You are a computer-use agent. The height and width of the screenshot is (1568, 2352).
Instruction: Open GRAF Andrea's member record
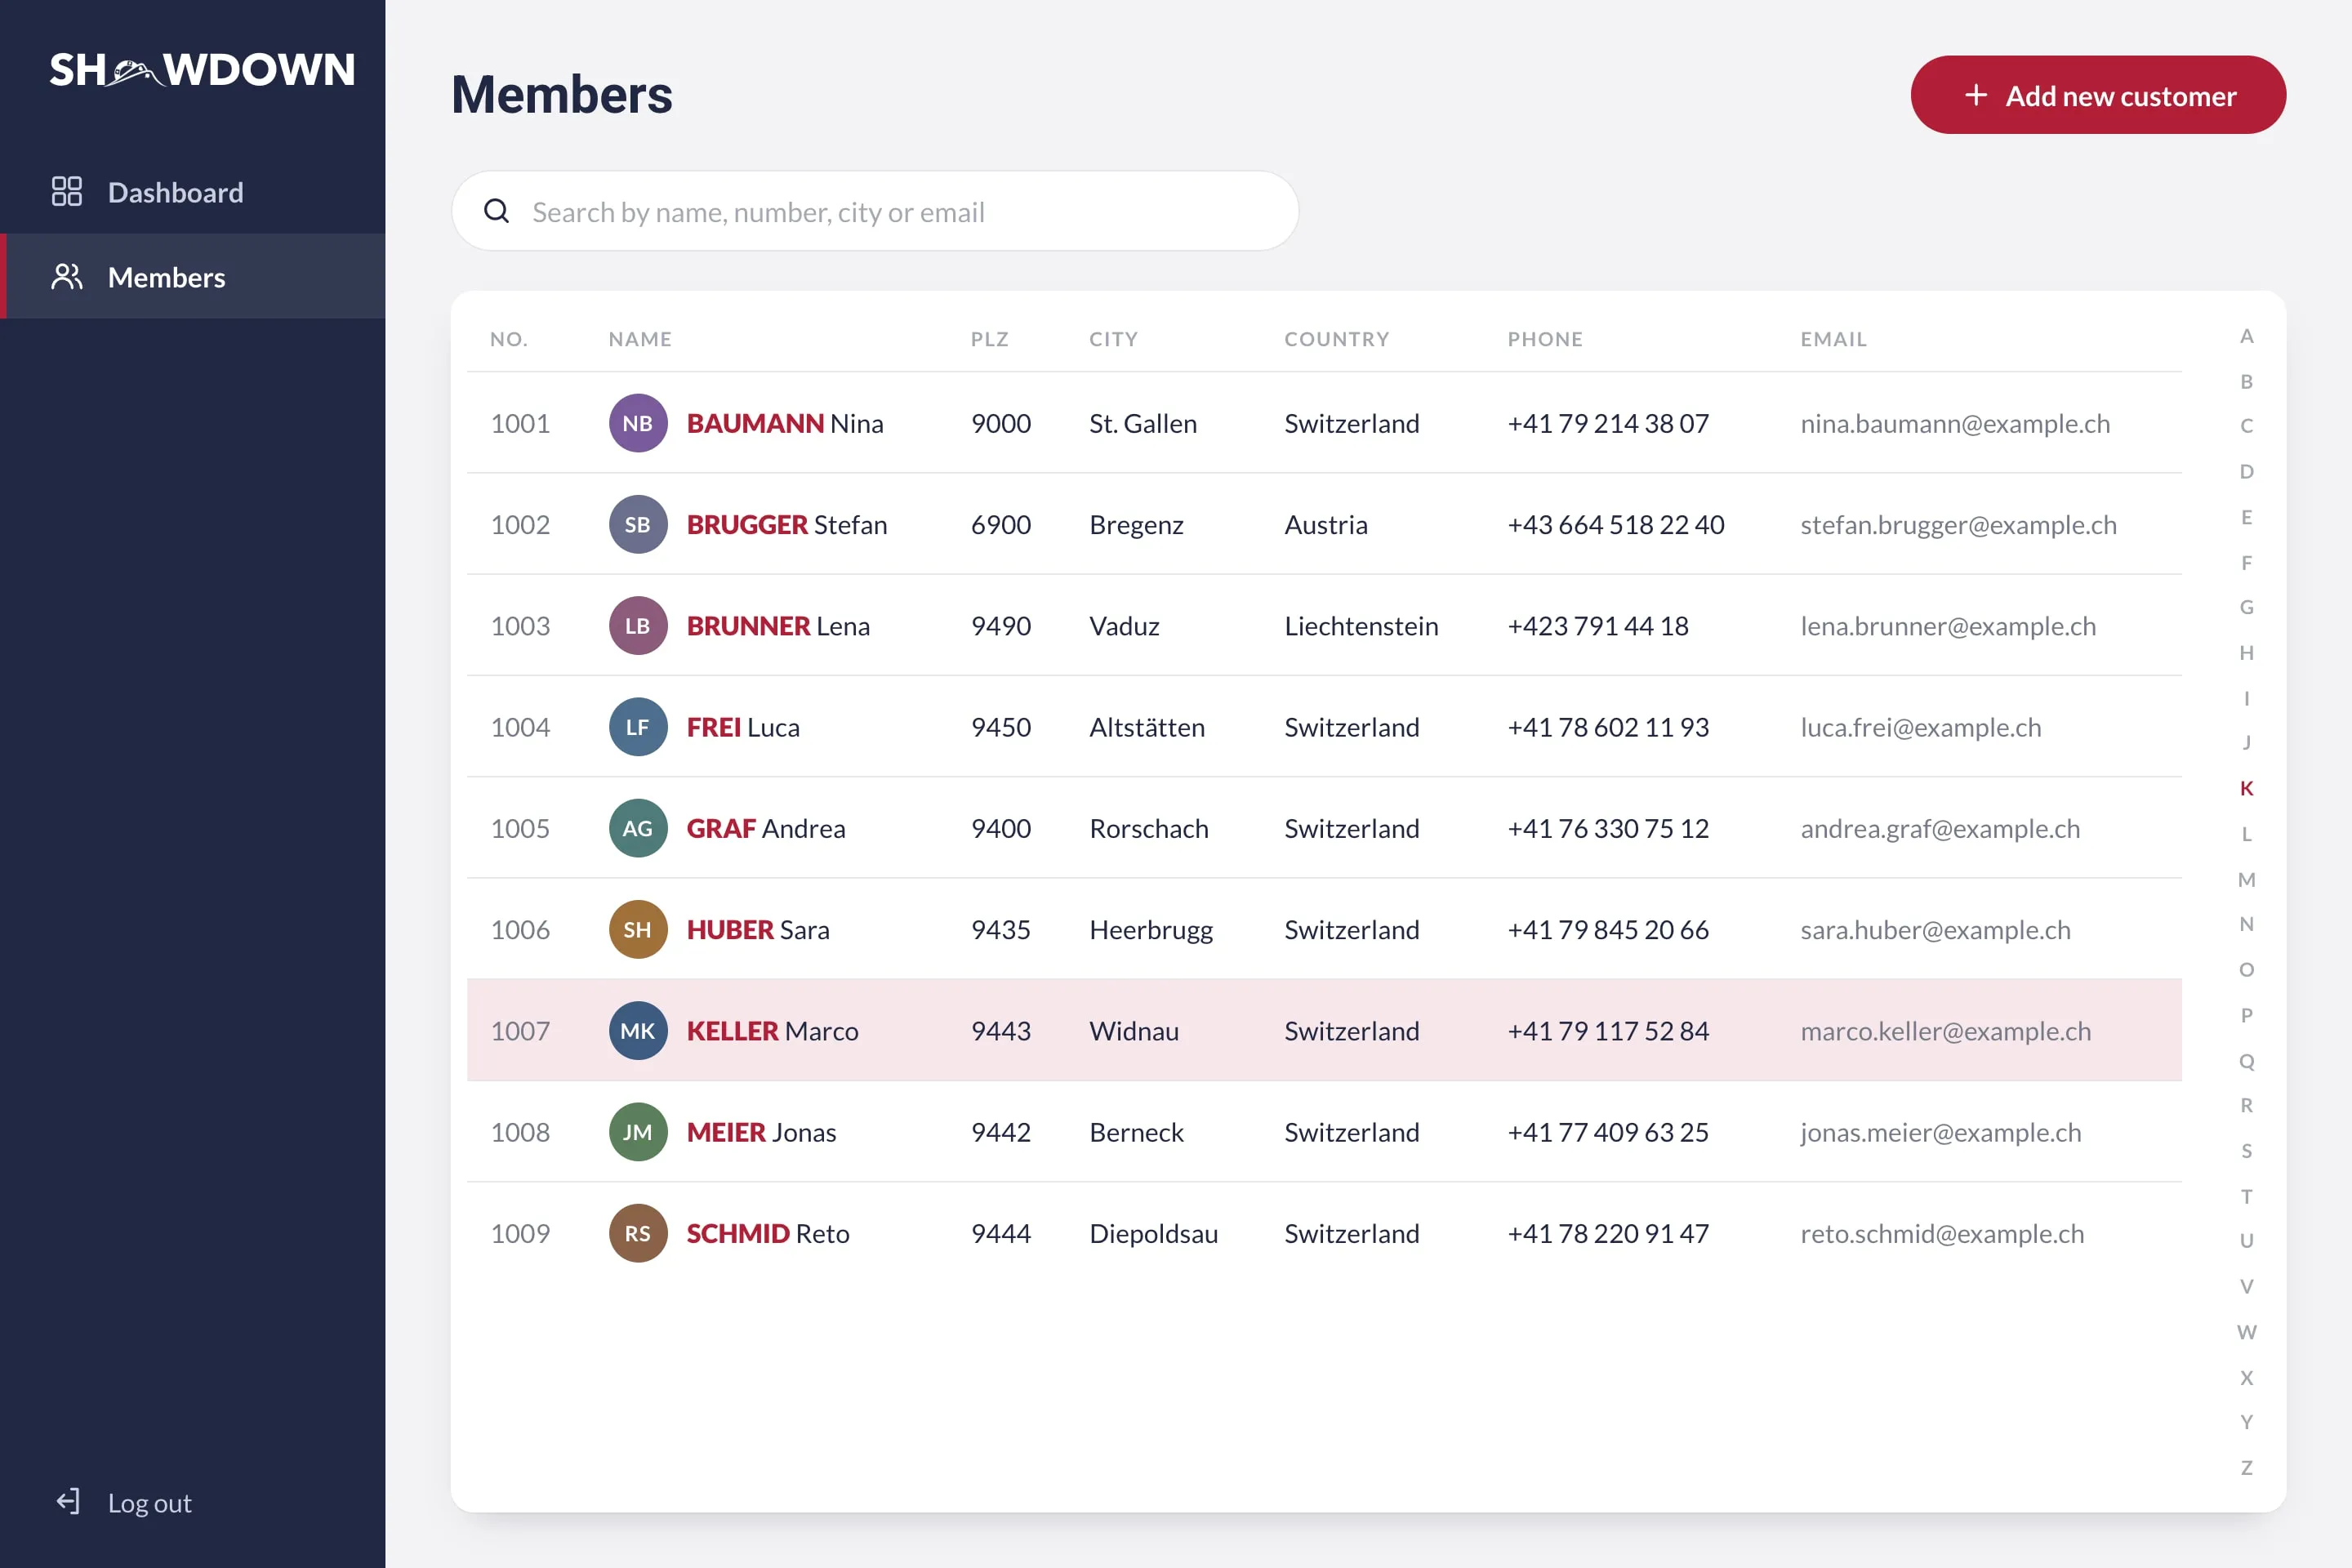[1324, 828]
